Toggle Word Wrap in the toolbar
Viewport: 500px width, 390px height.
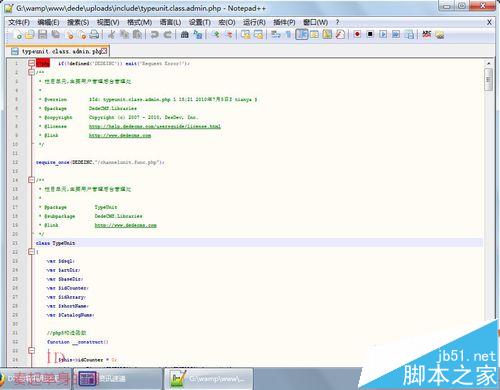(276, 34)
